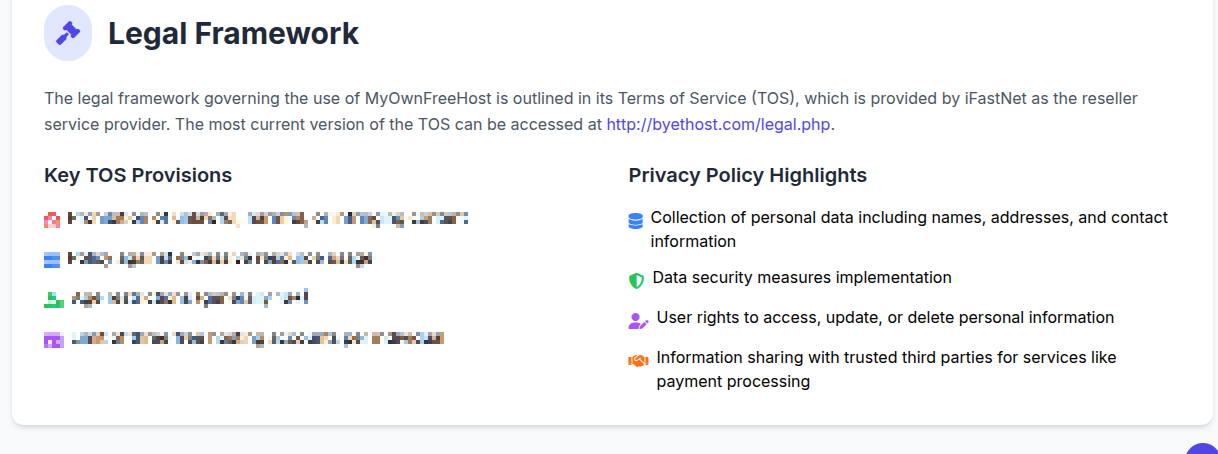Screen dimensions: 1218x454
Task: Click the blue database icon for data collection
Action: [x=636, y=221]
